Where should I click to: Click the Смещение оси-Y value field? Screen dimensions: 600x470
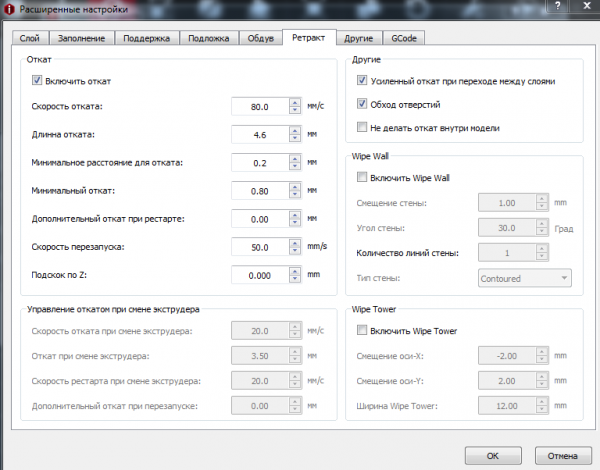pos(507,381)
